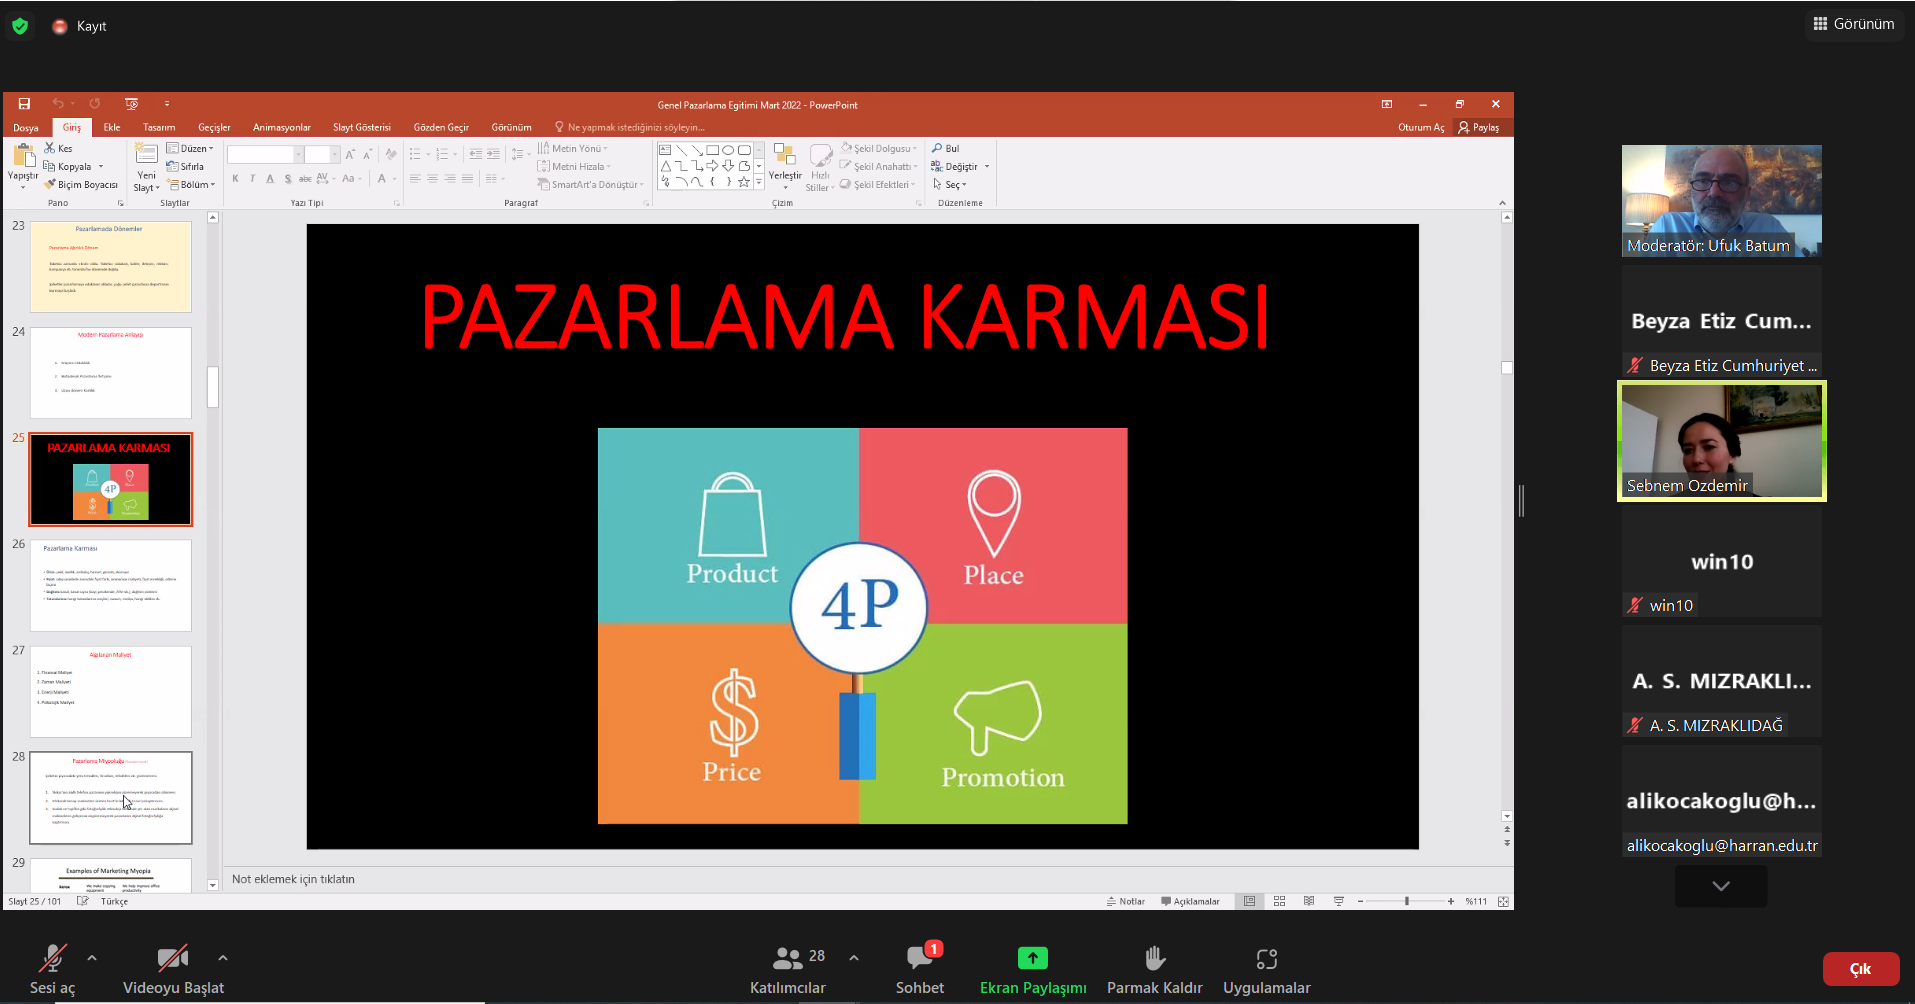Viewport: 1915px width, 1004px height.
Task: Open Sohbet chat panel
Action: point(920,969)
